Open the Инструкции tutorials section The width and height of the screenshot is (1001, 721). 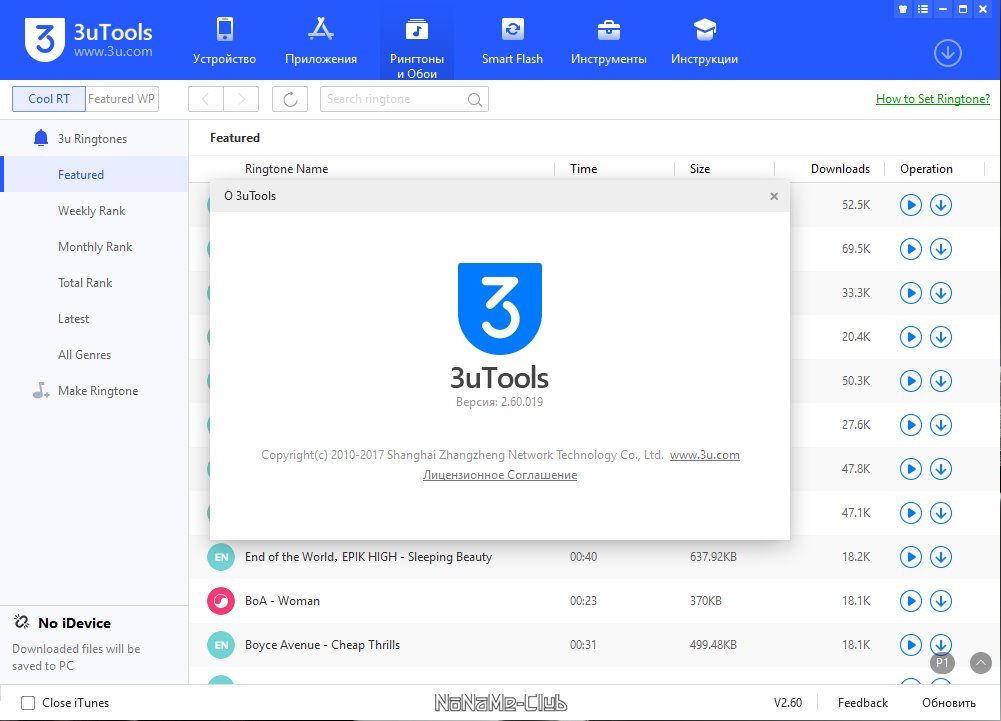tap(704, 42)
